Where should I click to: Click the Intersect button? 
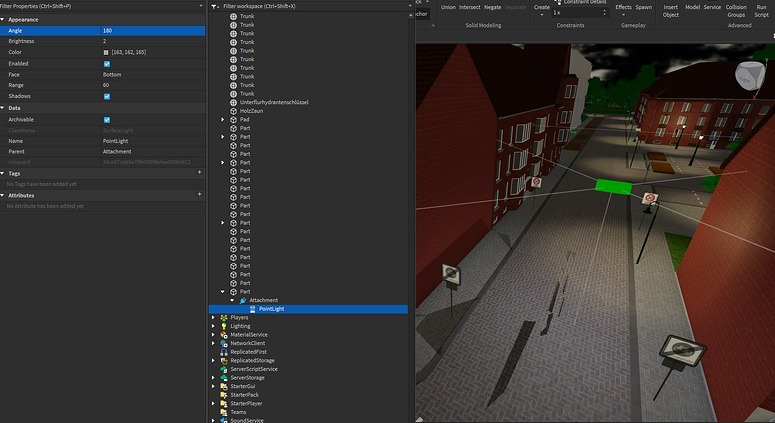click(x=470, y=7)
